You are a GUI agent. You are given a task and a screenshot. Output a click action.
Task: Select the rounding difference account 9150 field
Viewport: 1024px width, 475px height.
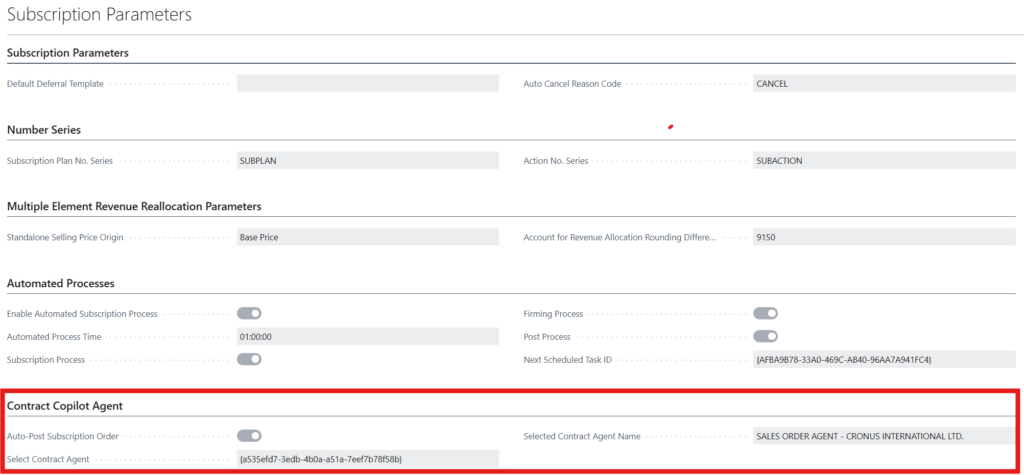tap(884, 237)
